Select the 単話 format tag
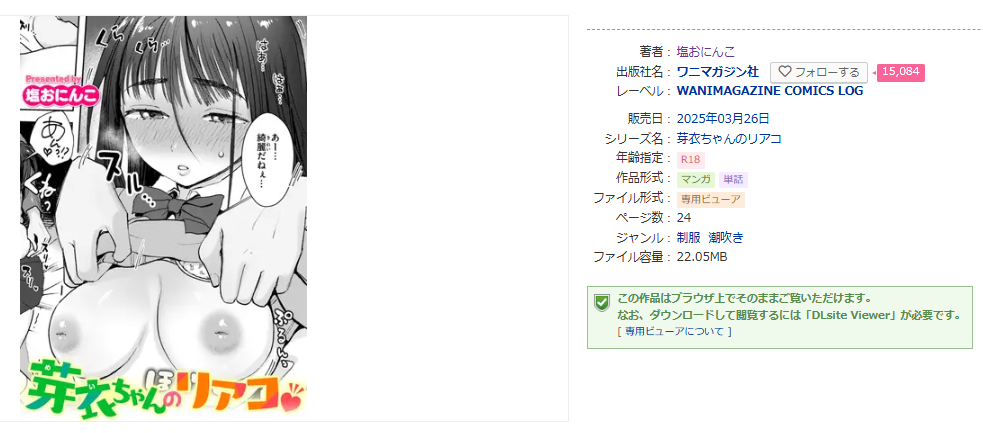Viewport: 983px width, 433px height. pos(733,180)
